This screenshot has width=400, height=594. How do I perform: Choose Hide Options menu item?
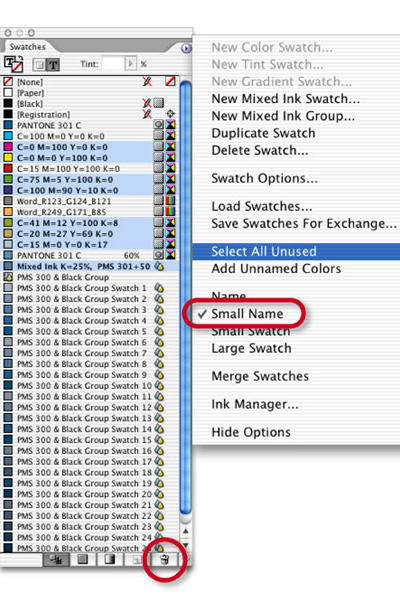pos(251,432)
